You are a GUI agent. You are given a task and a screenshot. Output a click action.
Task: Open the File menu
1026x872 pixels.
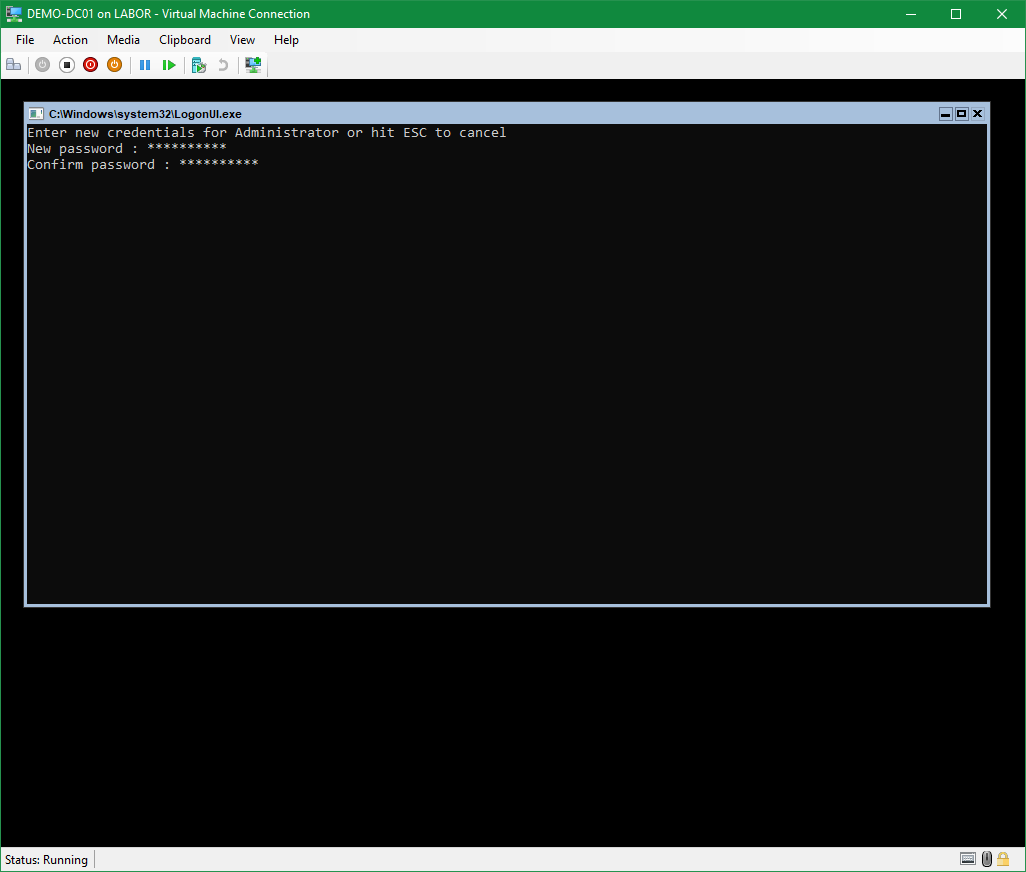pyautogui.click(x=25, y=40)
